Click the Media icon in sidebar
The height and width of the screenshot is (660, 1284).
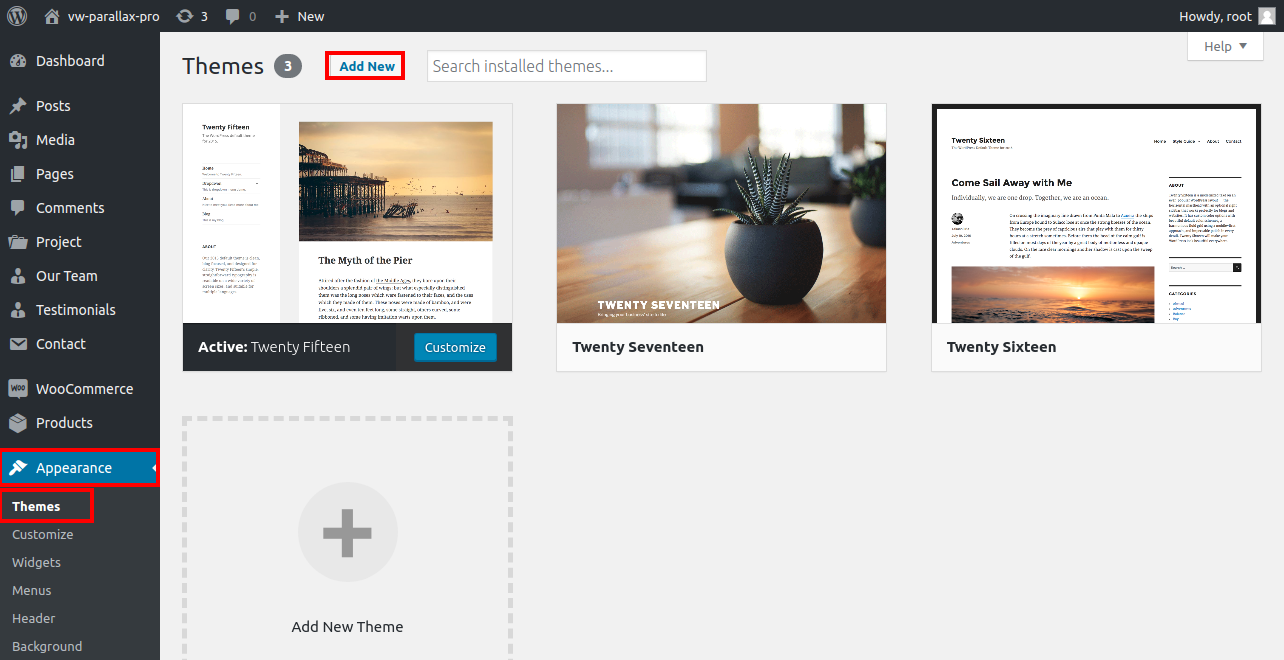pyautogui.click(x=18, y=140)
